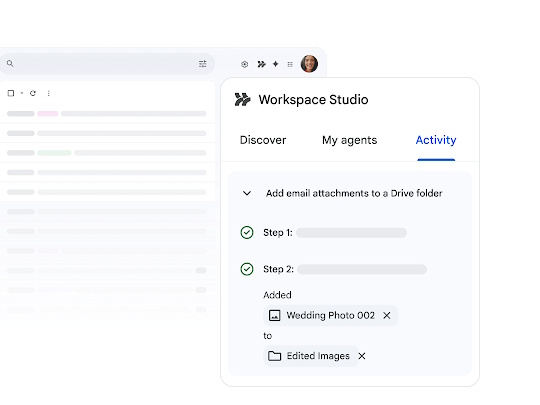Open the email row with pink label

(x=107, y=114)
